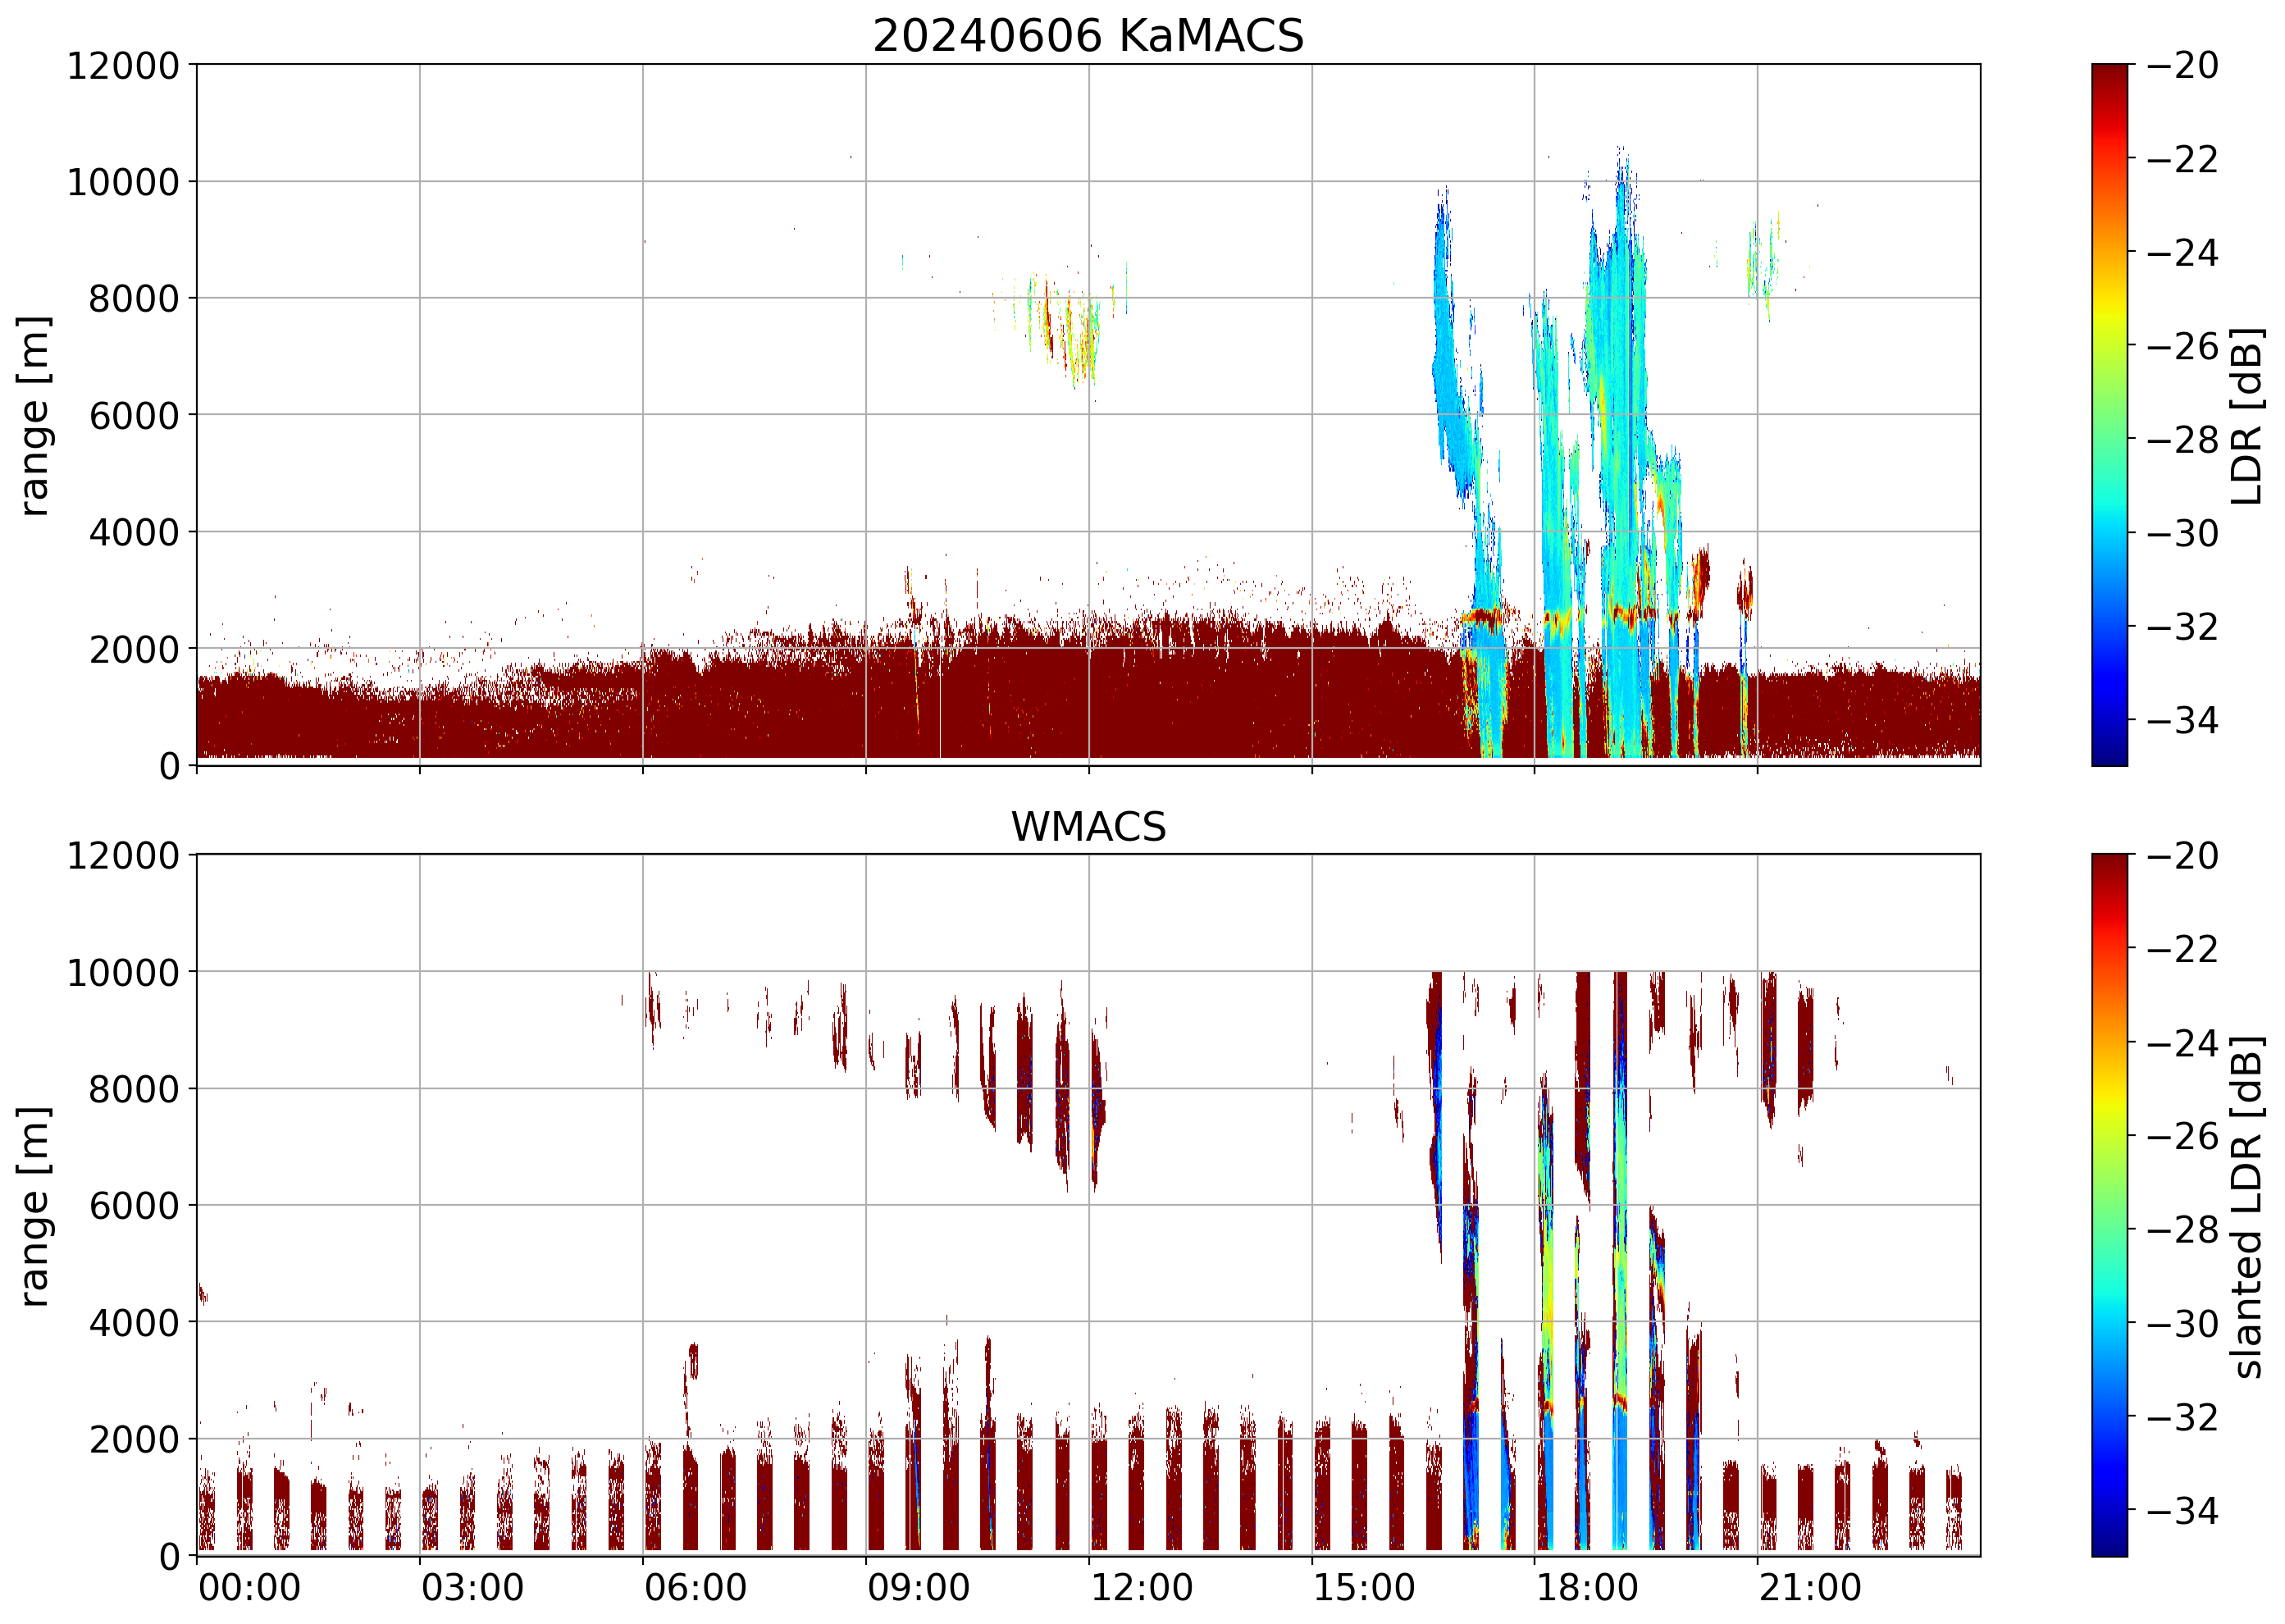
Task: Click the WMACS subplot title
Action: coord(1088,827)
